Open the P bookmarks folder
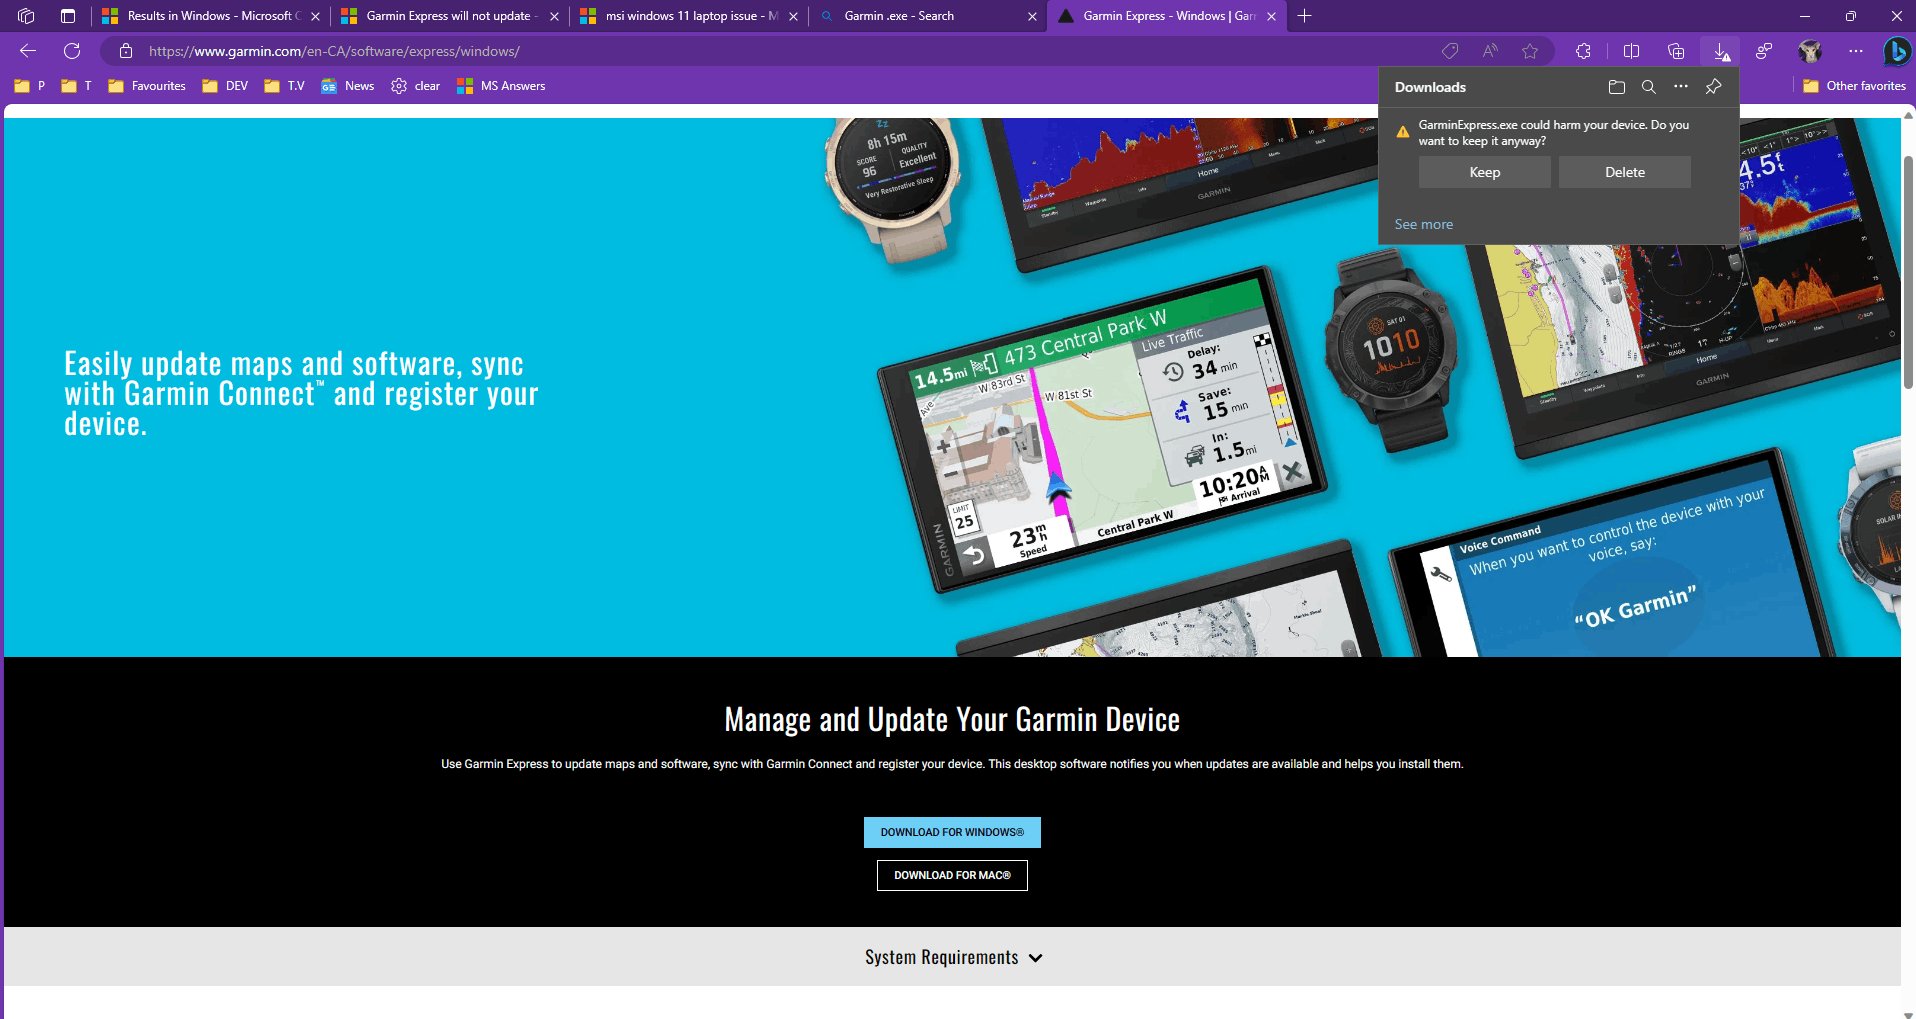The width and height of the screenshot is (1916, 1019). tap(30, 86)
